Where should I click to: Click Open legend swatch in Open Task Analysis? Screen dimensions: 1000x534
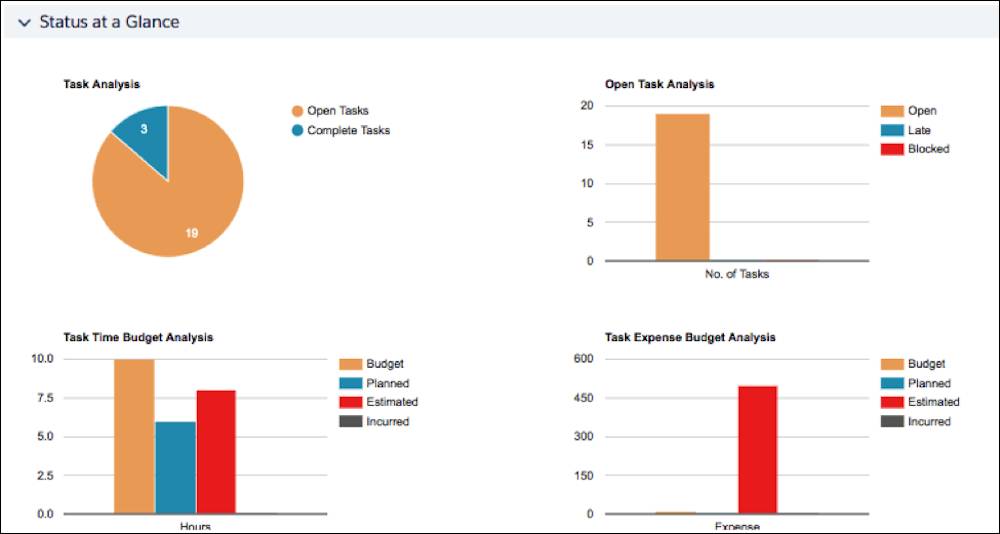point(892,111)
